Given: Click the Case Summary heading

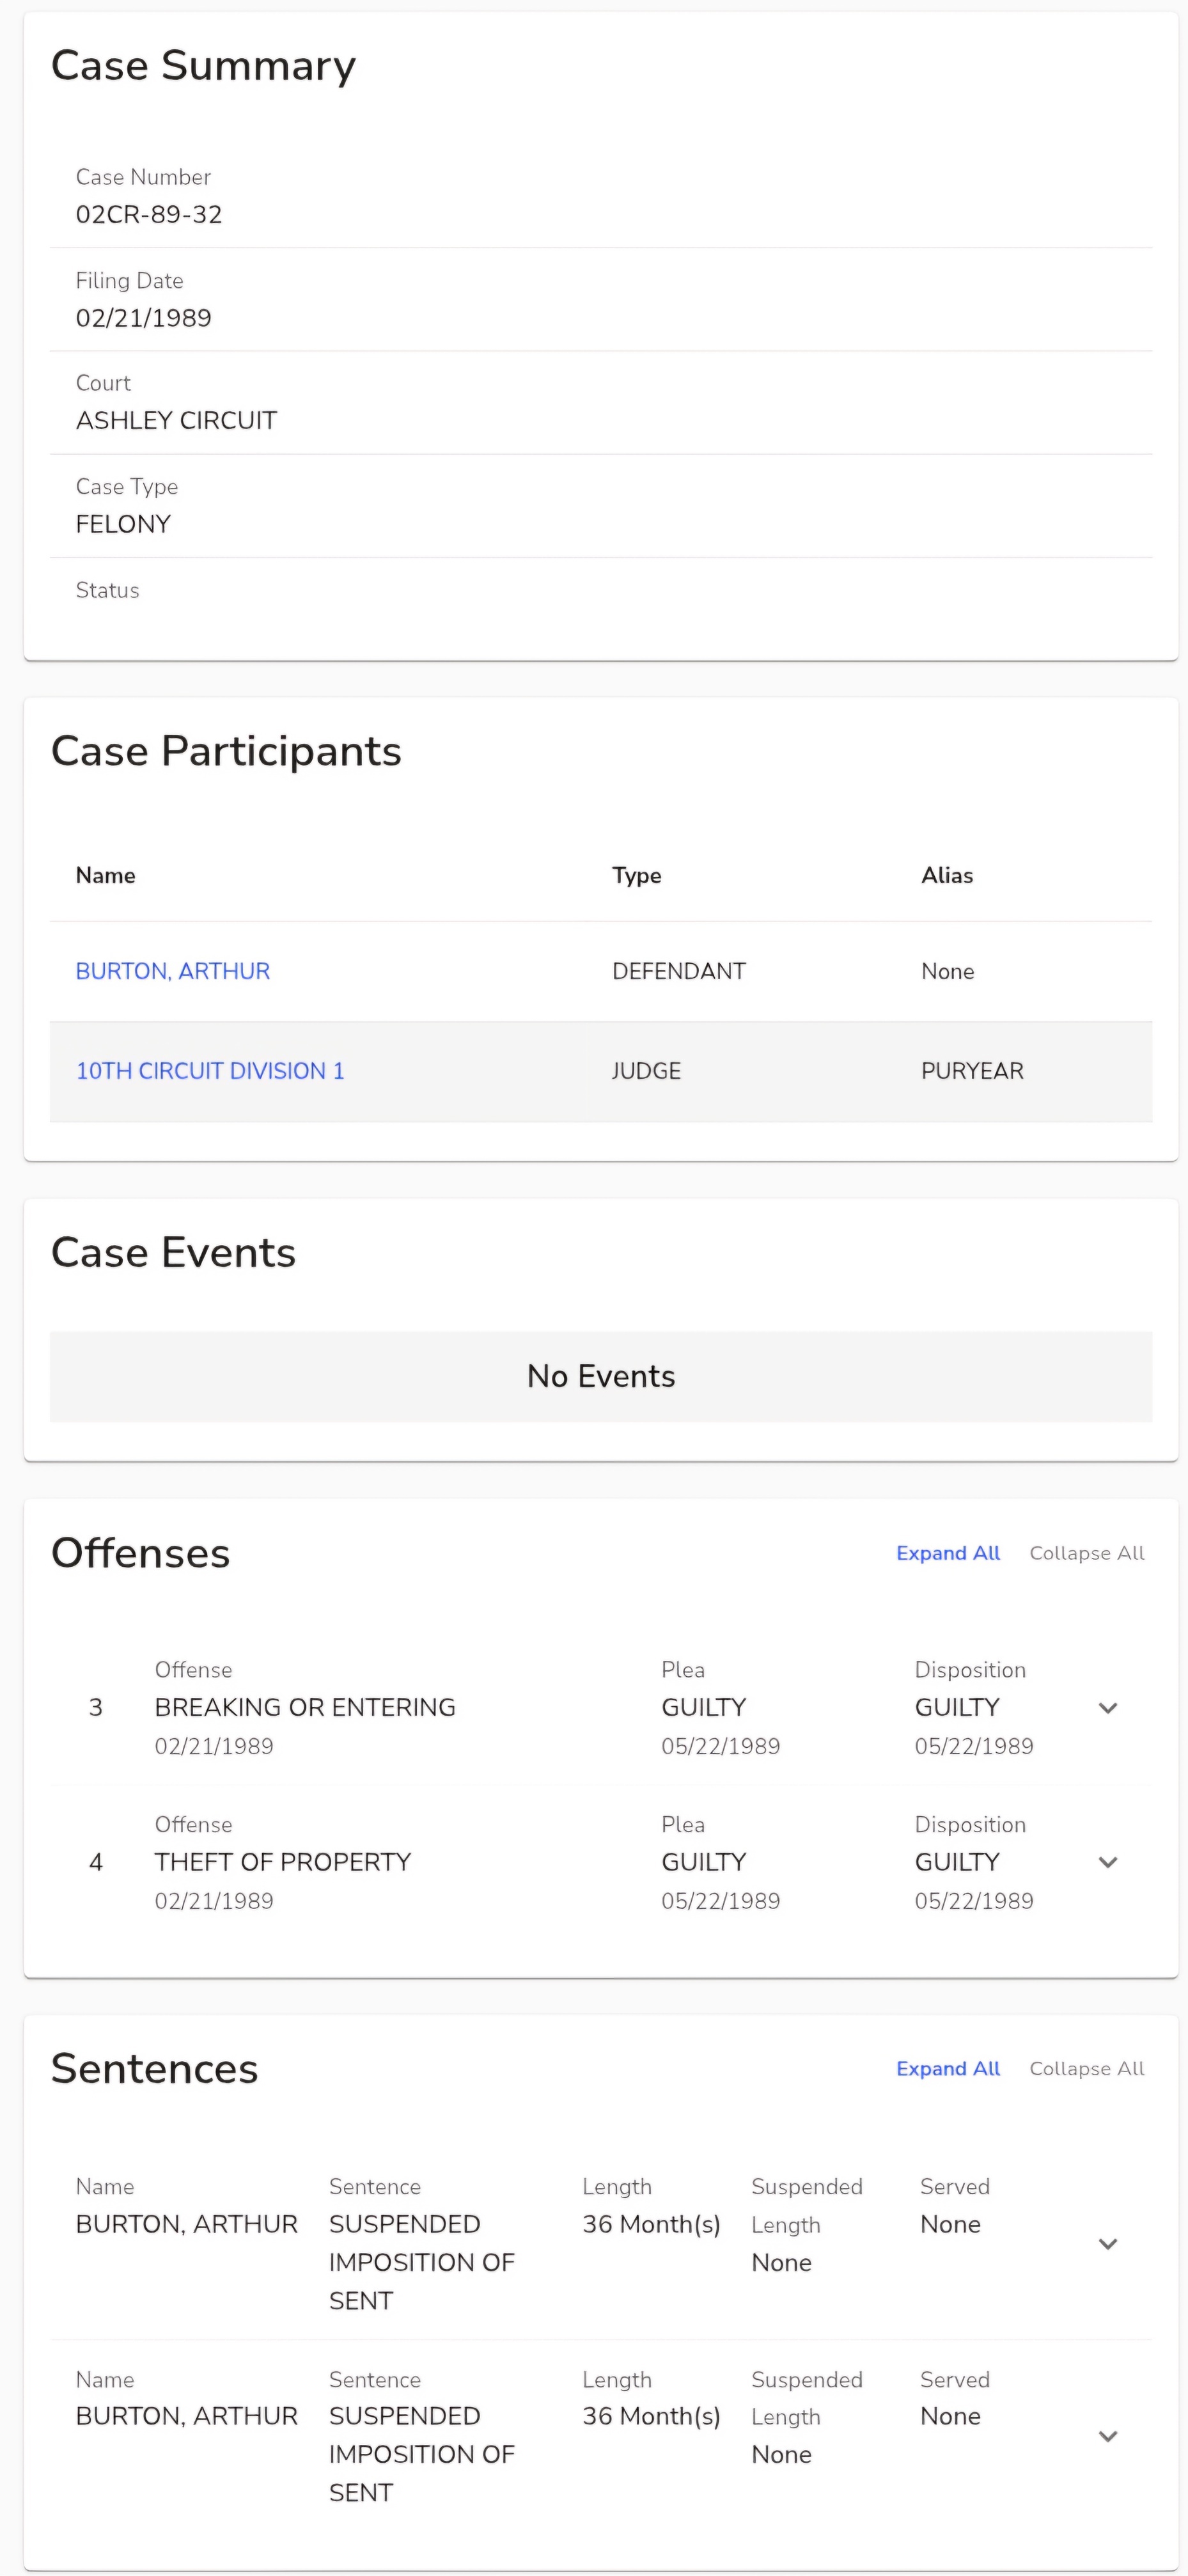Looking at the screenshot, I should pos(203,65).
